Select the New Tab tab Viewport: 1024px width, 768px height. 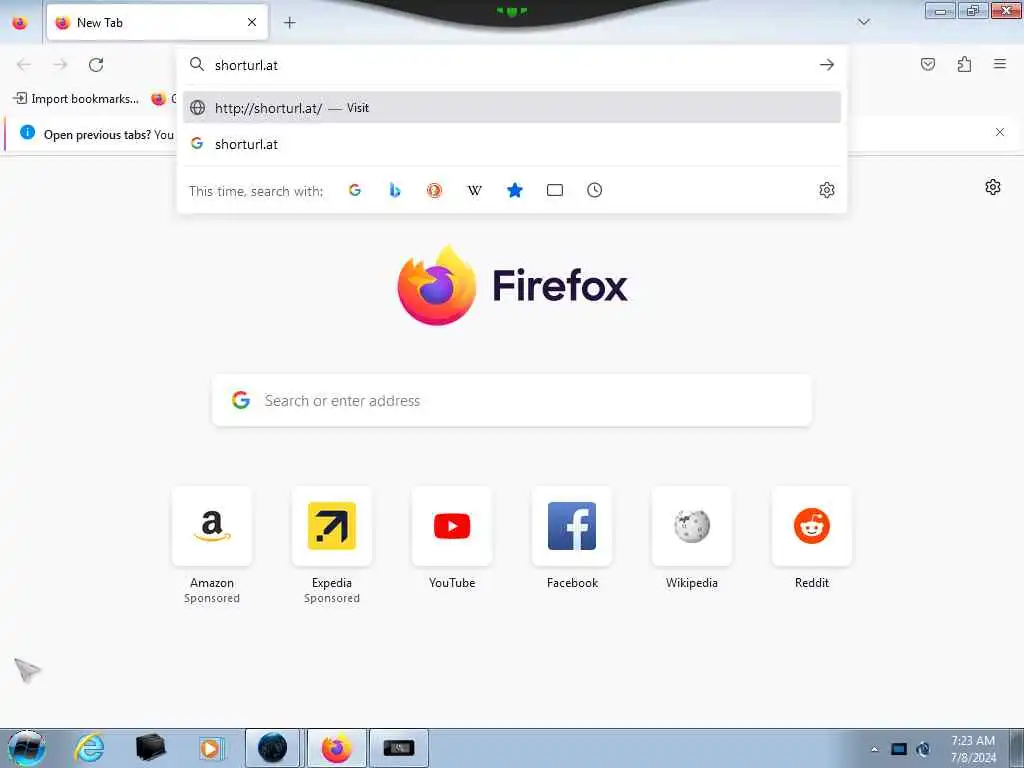click(x=157, y=23)
